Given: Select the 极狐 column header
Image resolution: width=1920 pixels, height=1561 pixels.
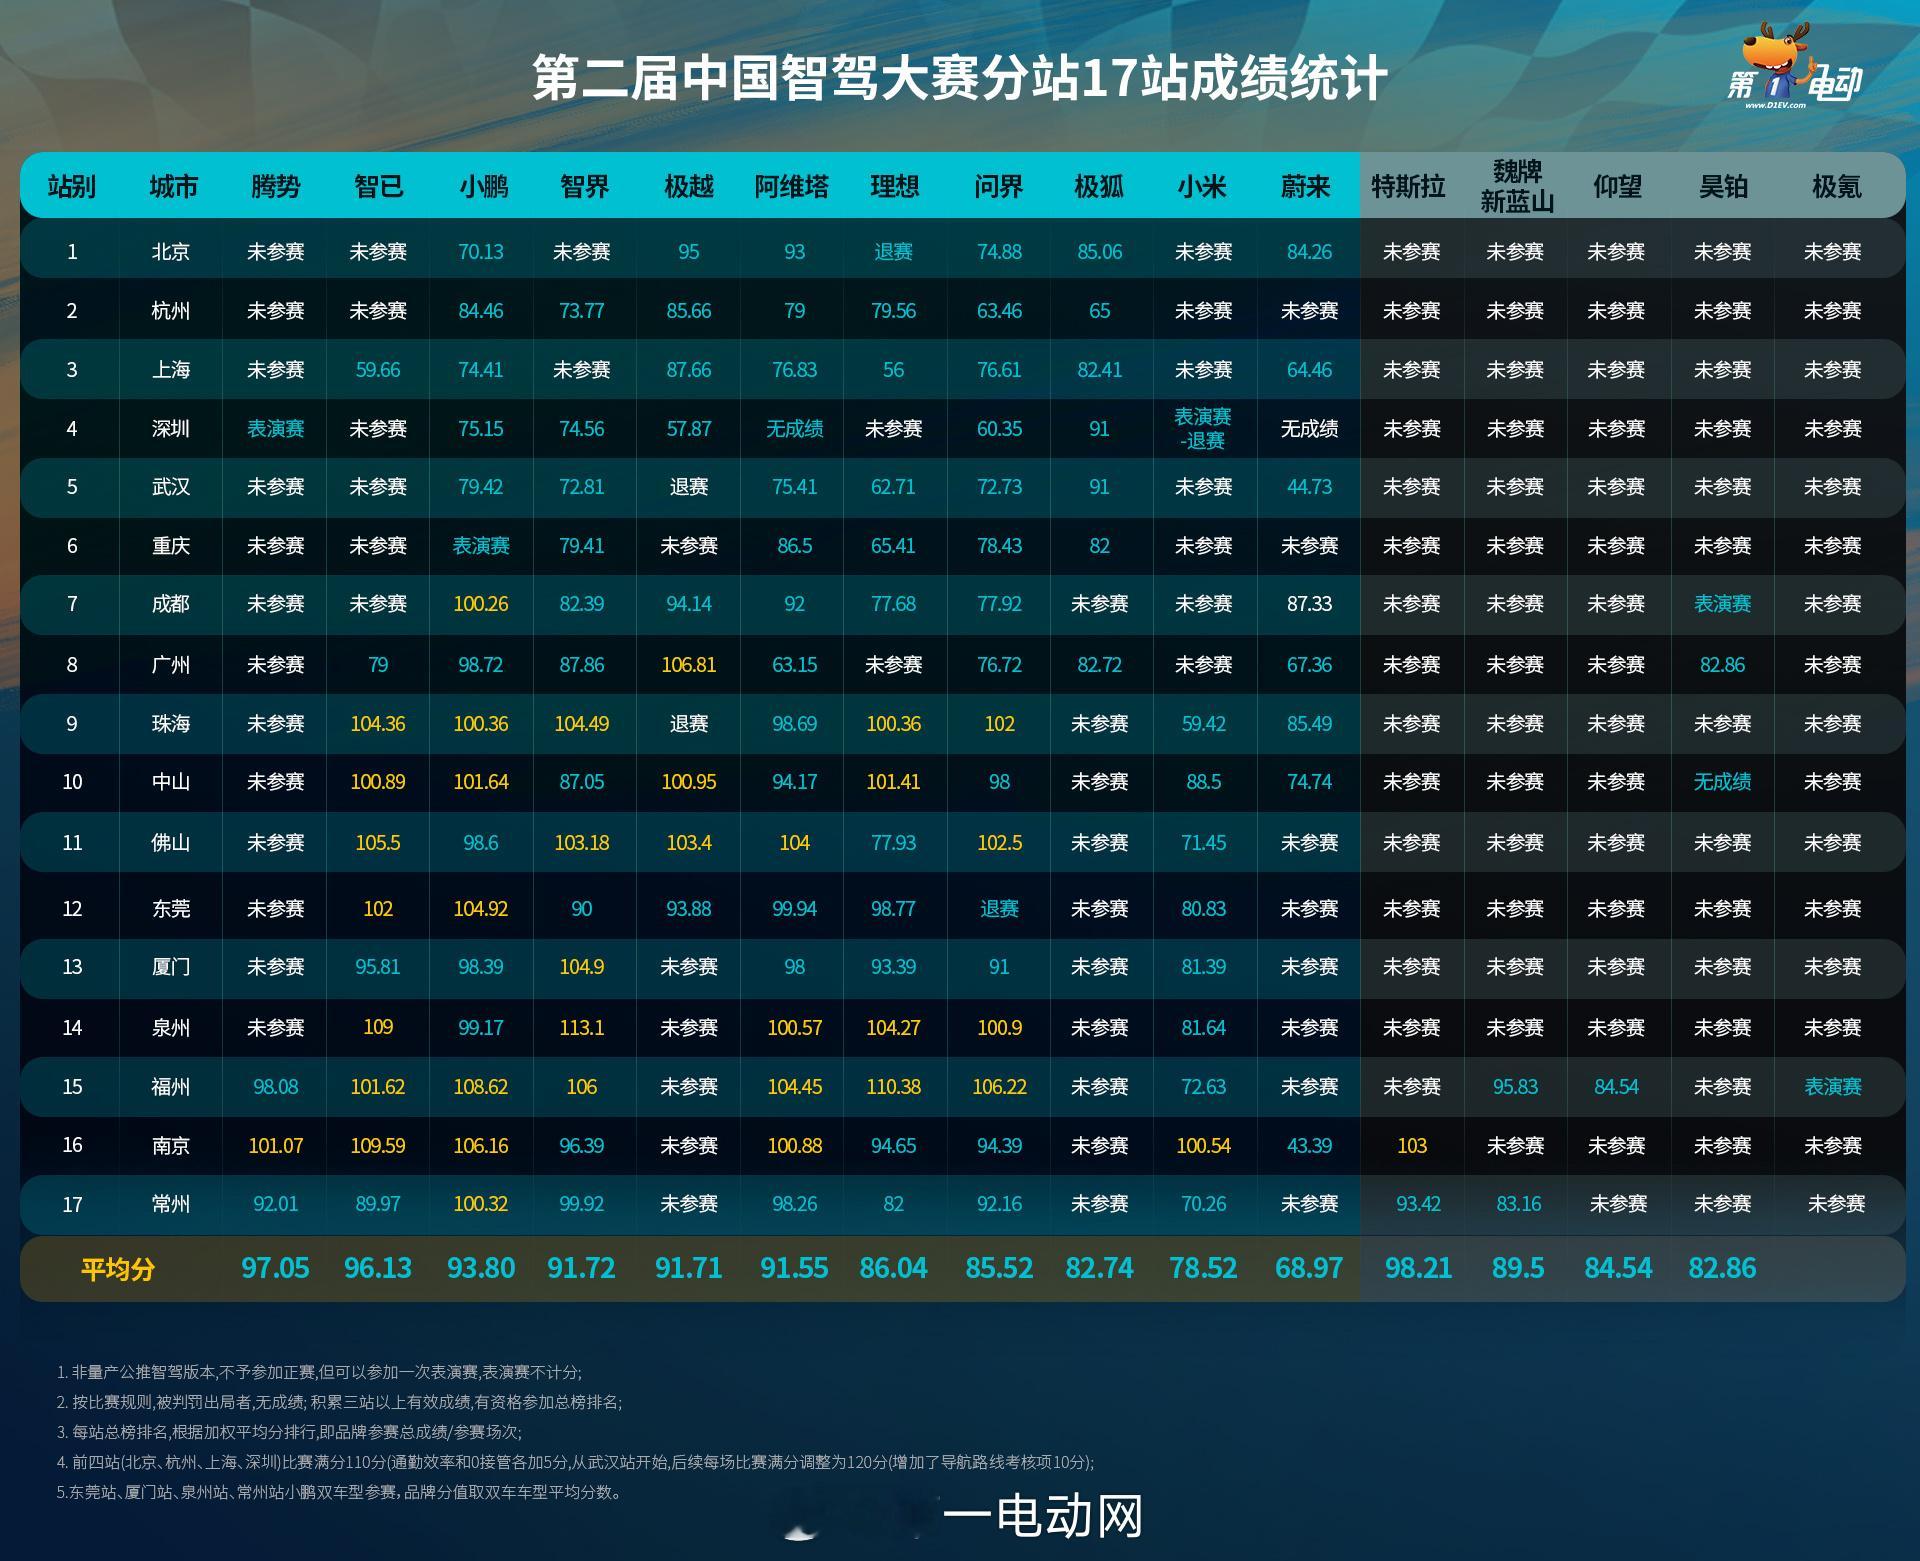Looking at the screenshot, I should click(1099, 186).
